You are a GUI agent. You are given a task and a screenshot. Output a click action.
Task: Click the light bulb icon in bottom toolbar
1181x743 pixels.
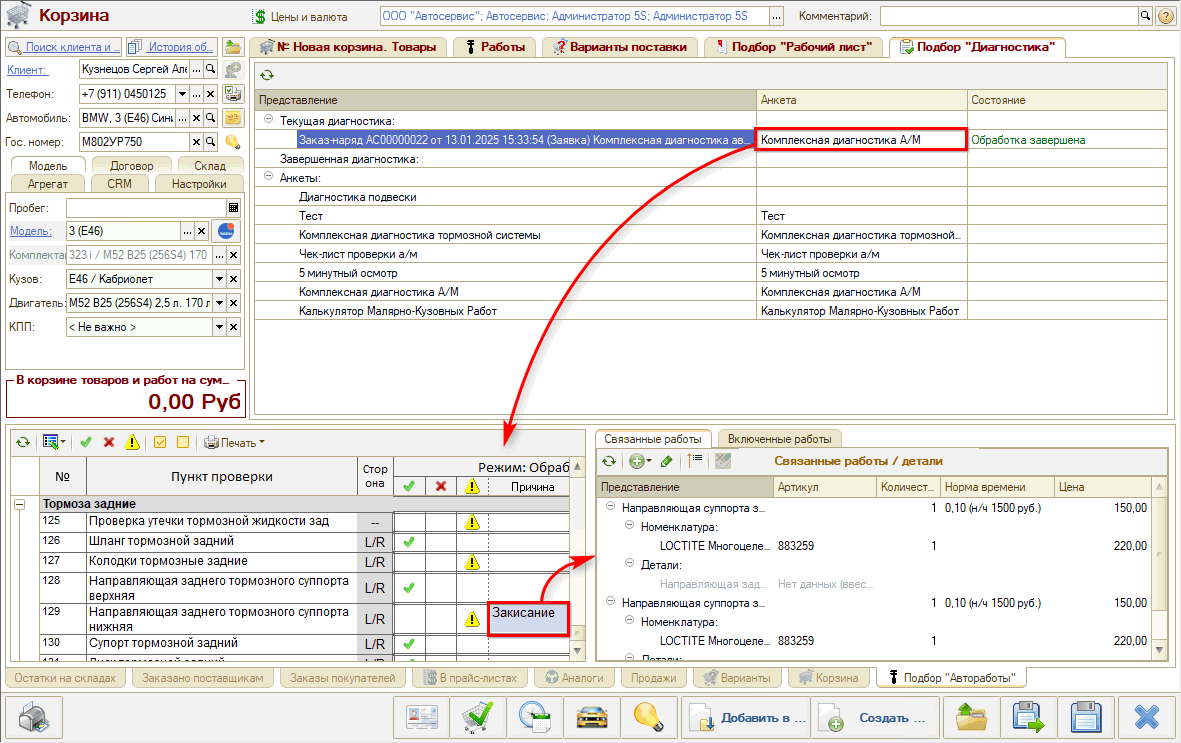pyautogui.click(x=651, y=718)
